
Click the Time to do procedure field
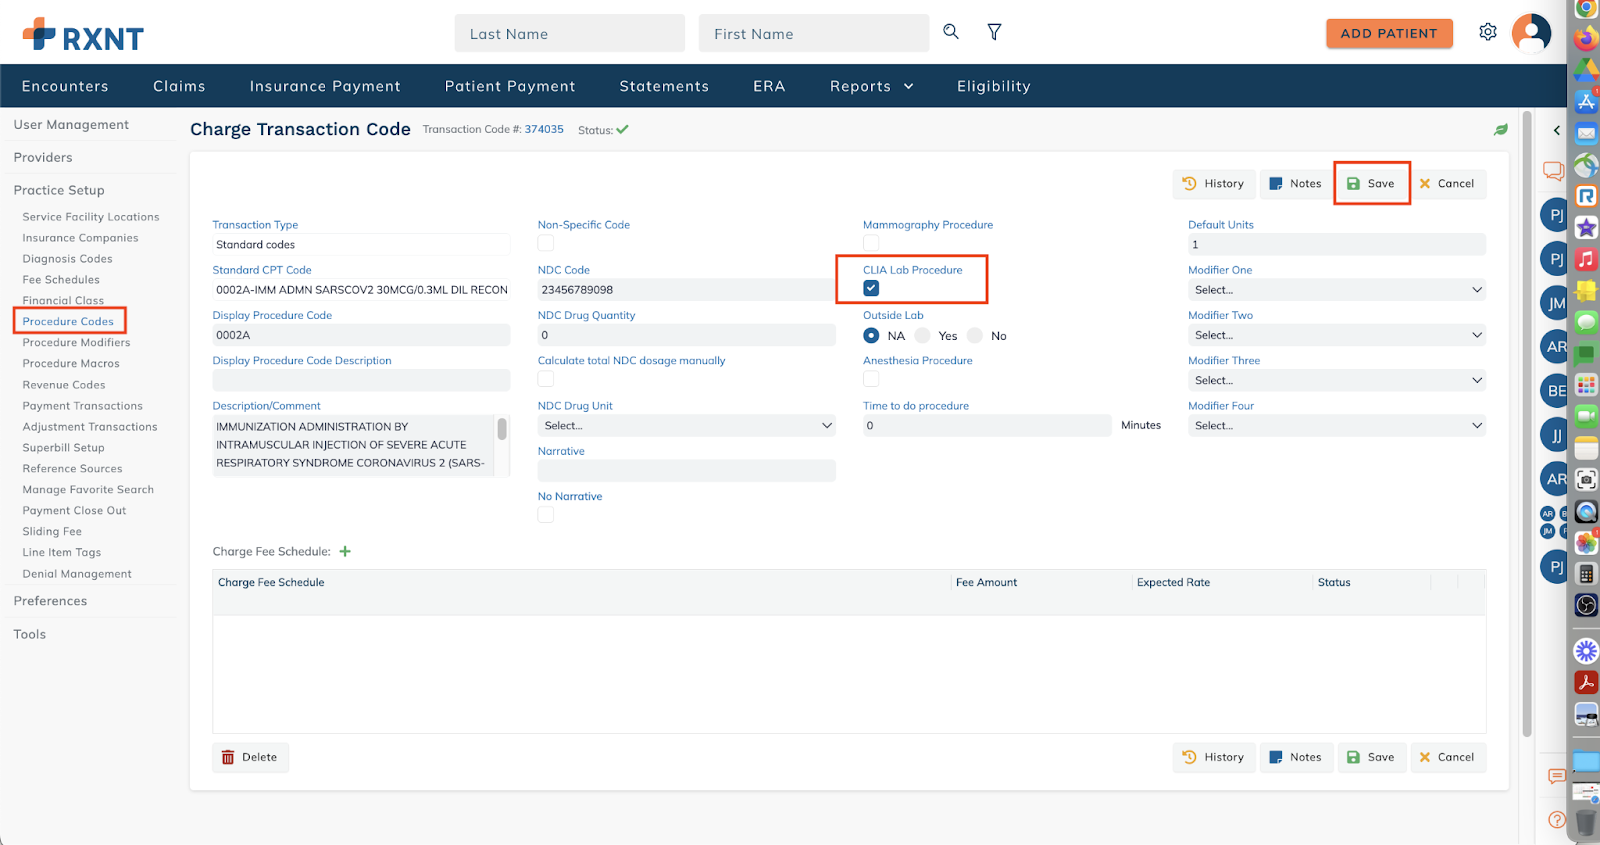[987, 426]
